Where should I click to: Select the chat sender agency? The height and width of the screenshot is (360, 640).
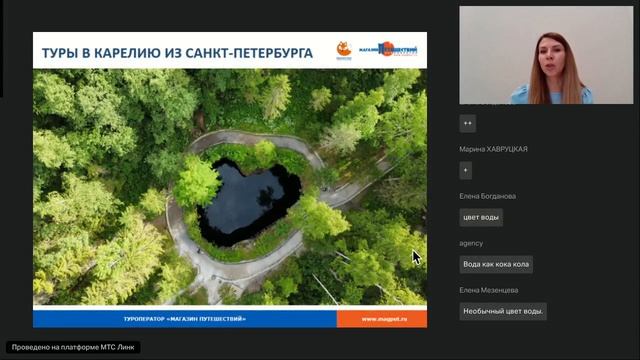pos(471,243)
